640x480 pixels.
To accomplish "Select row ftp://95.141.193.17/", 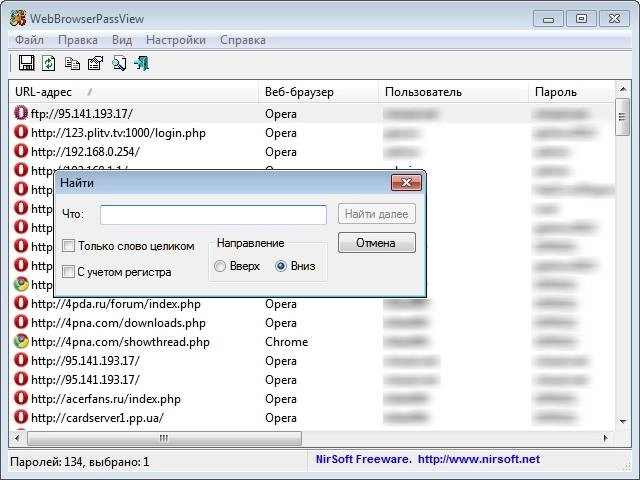I will tap(312, 113).
